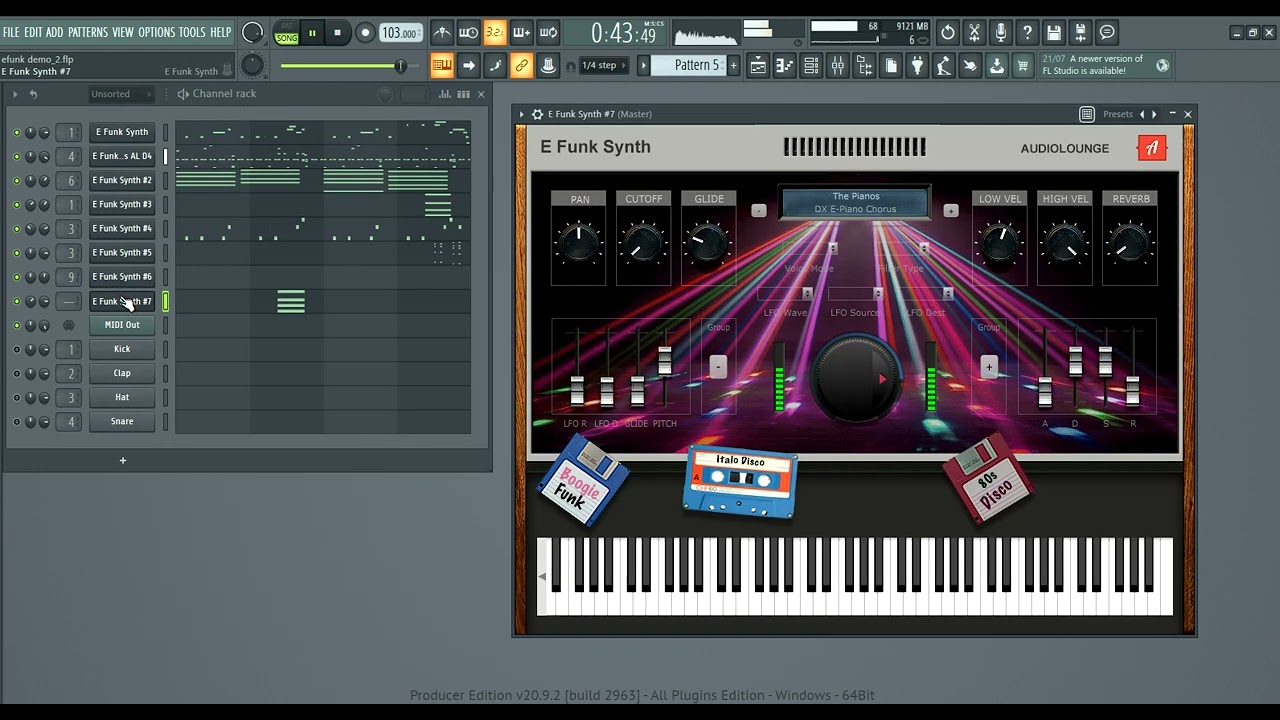Go to next preset arrow
Image resolution: width=1280 pixels, height=720 pixels.
click(x=1155, y=114)
